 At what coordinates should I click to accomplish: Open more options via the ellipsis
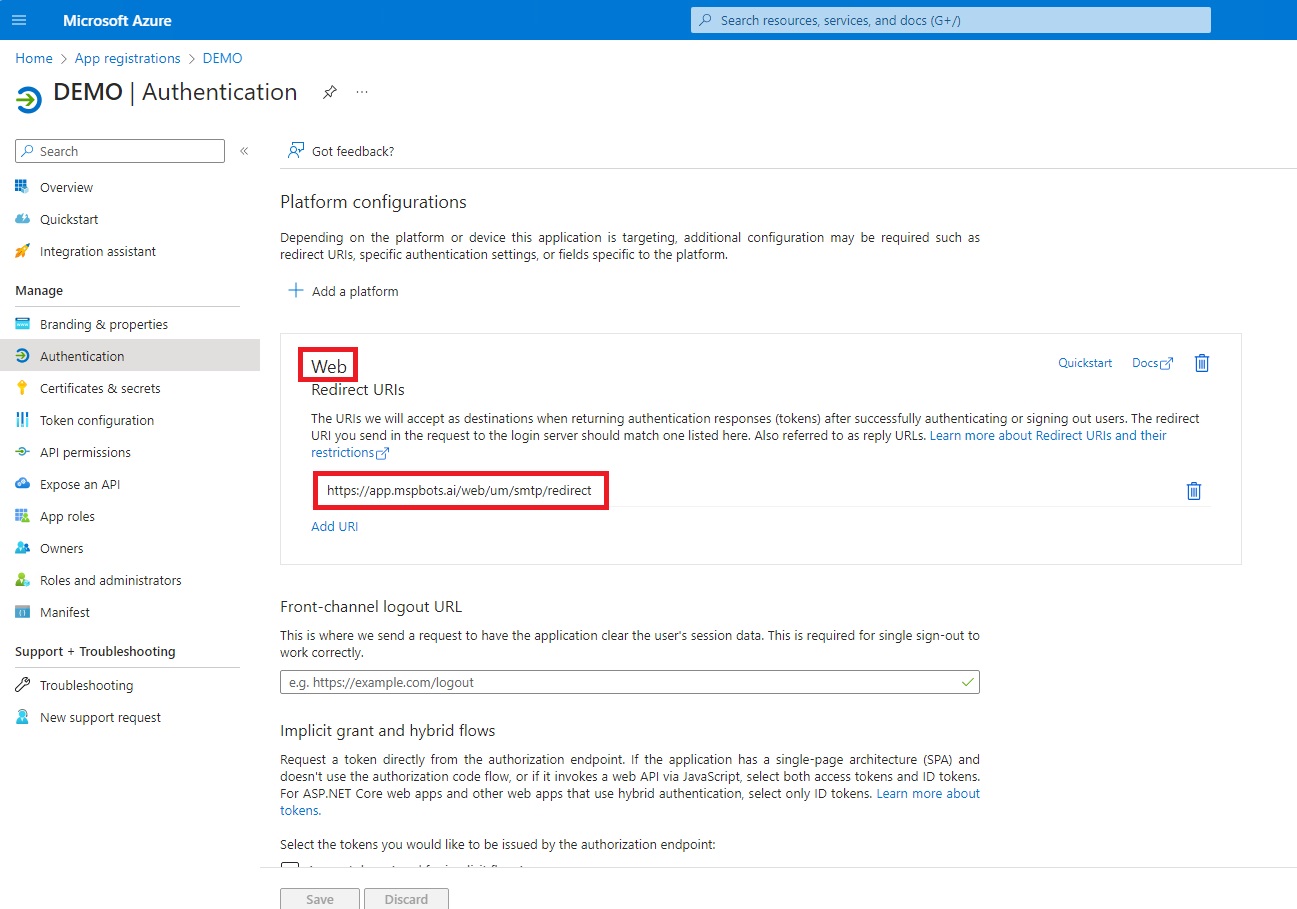361,91
